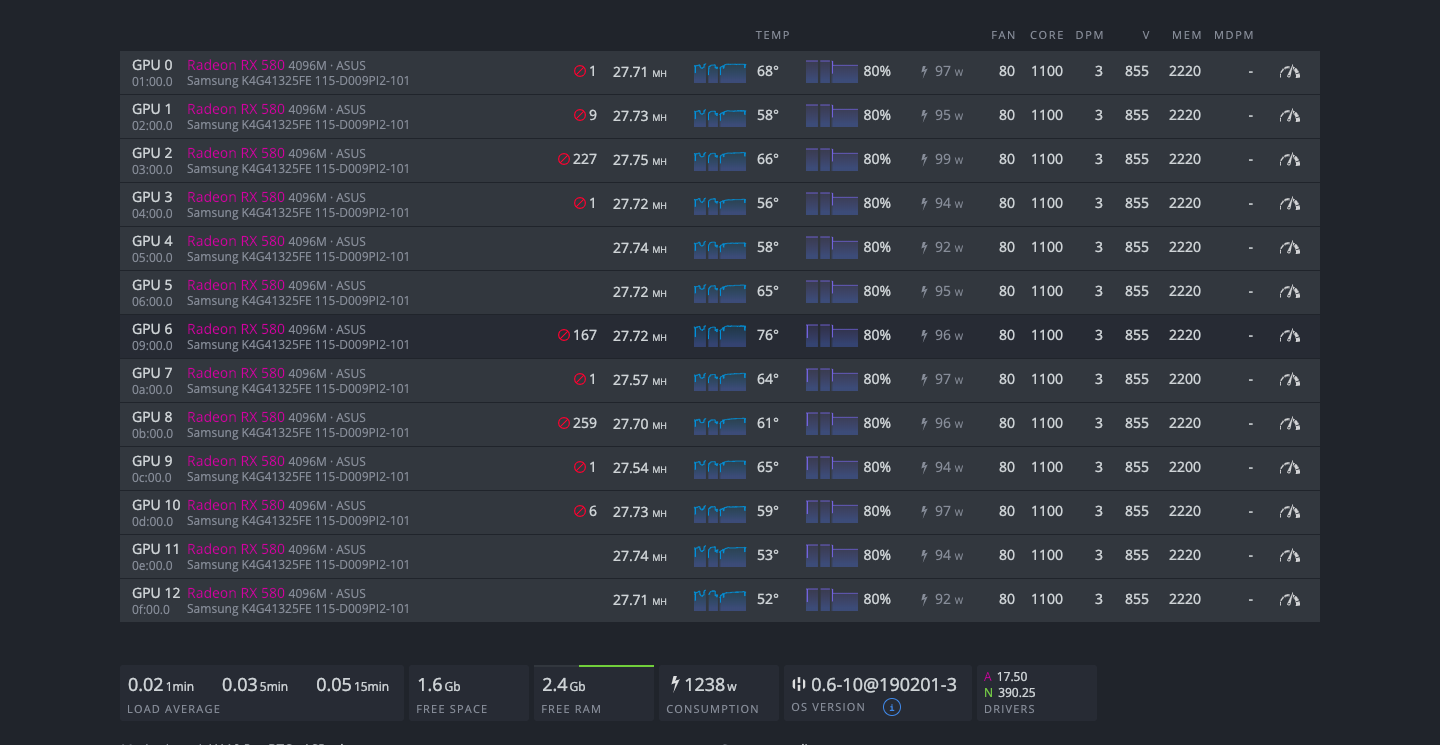The height and width of the screenshot is (745, 1440).
Task: Click the 855 voltage value of GPU 5
Action: click(1137, 291)
